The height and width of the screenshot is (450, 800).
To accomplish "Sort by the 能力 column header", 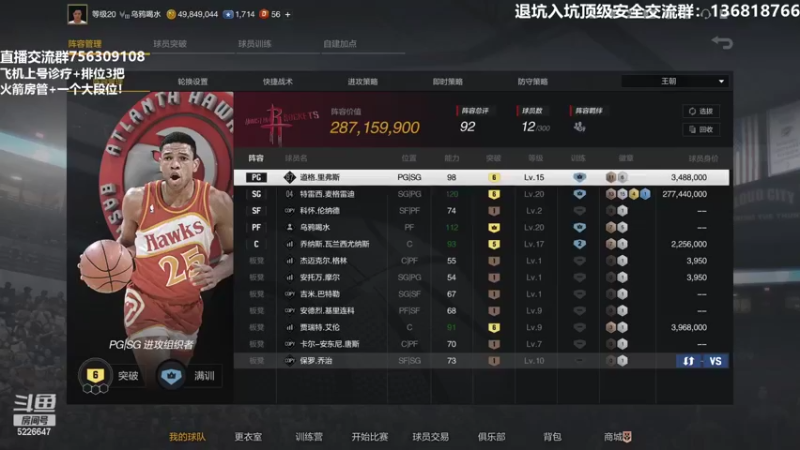I will click(x=452, y=159).
